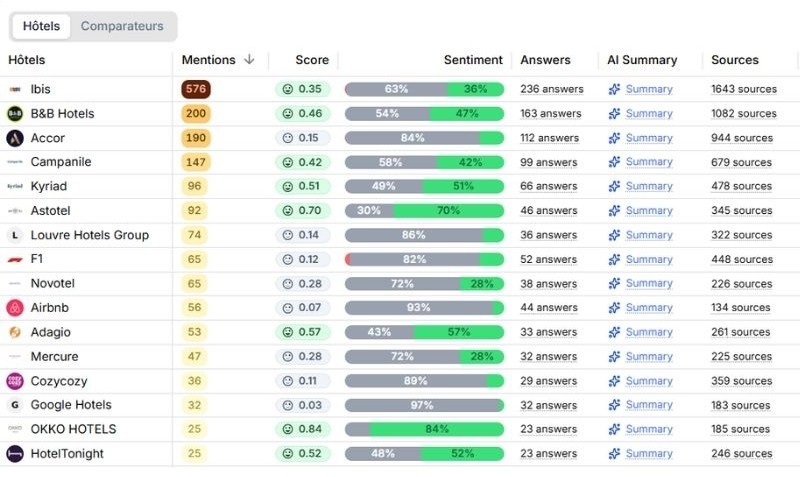Image resolution: width=800 pixels, height=477 pixels.
Task: Click the Score column header
Action: tap(312, 60)
